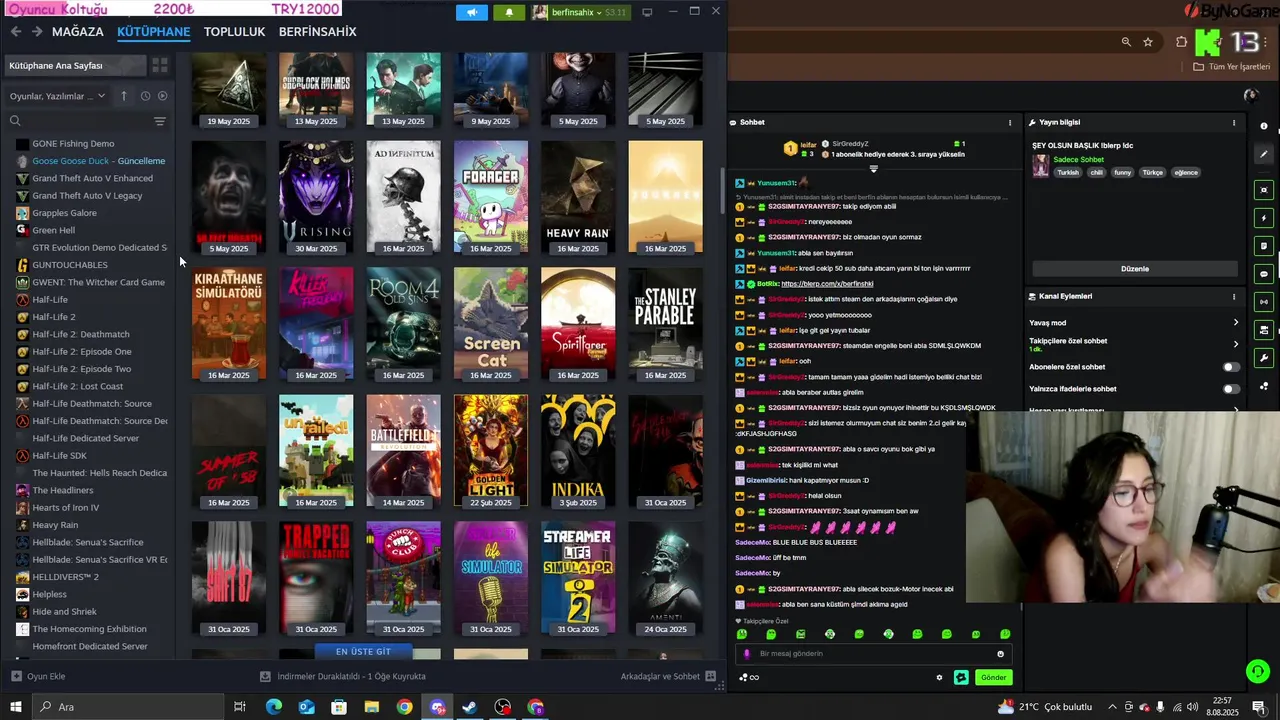The width and height of the screenshot is (1280, 720).
Task: Open the chat bubble icon in dashboard sidebar
Action: (x=1264, y=274)
